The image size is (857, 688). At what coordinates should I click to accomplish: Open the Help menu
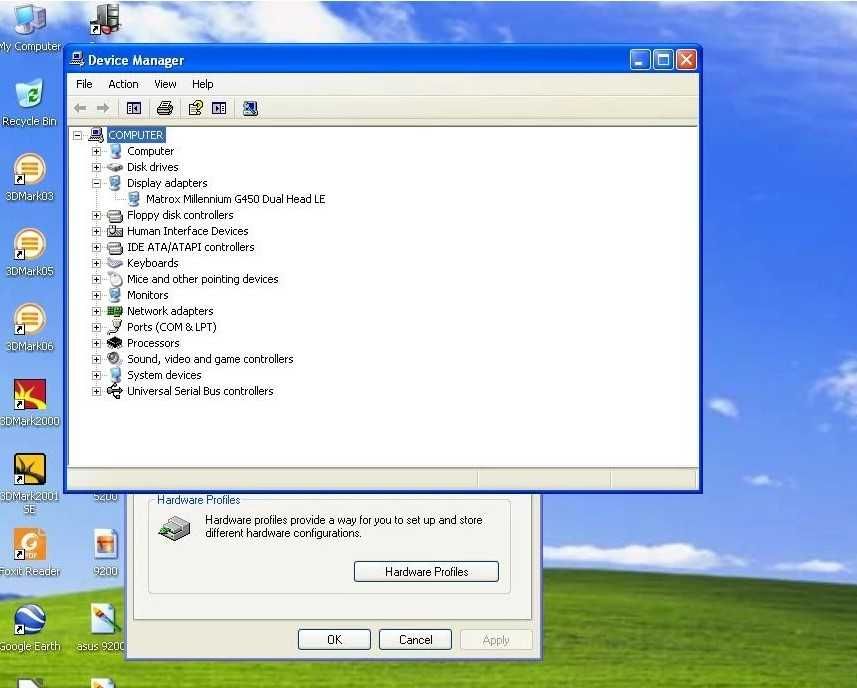[203, 84]
